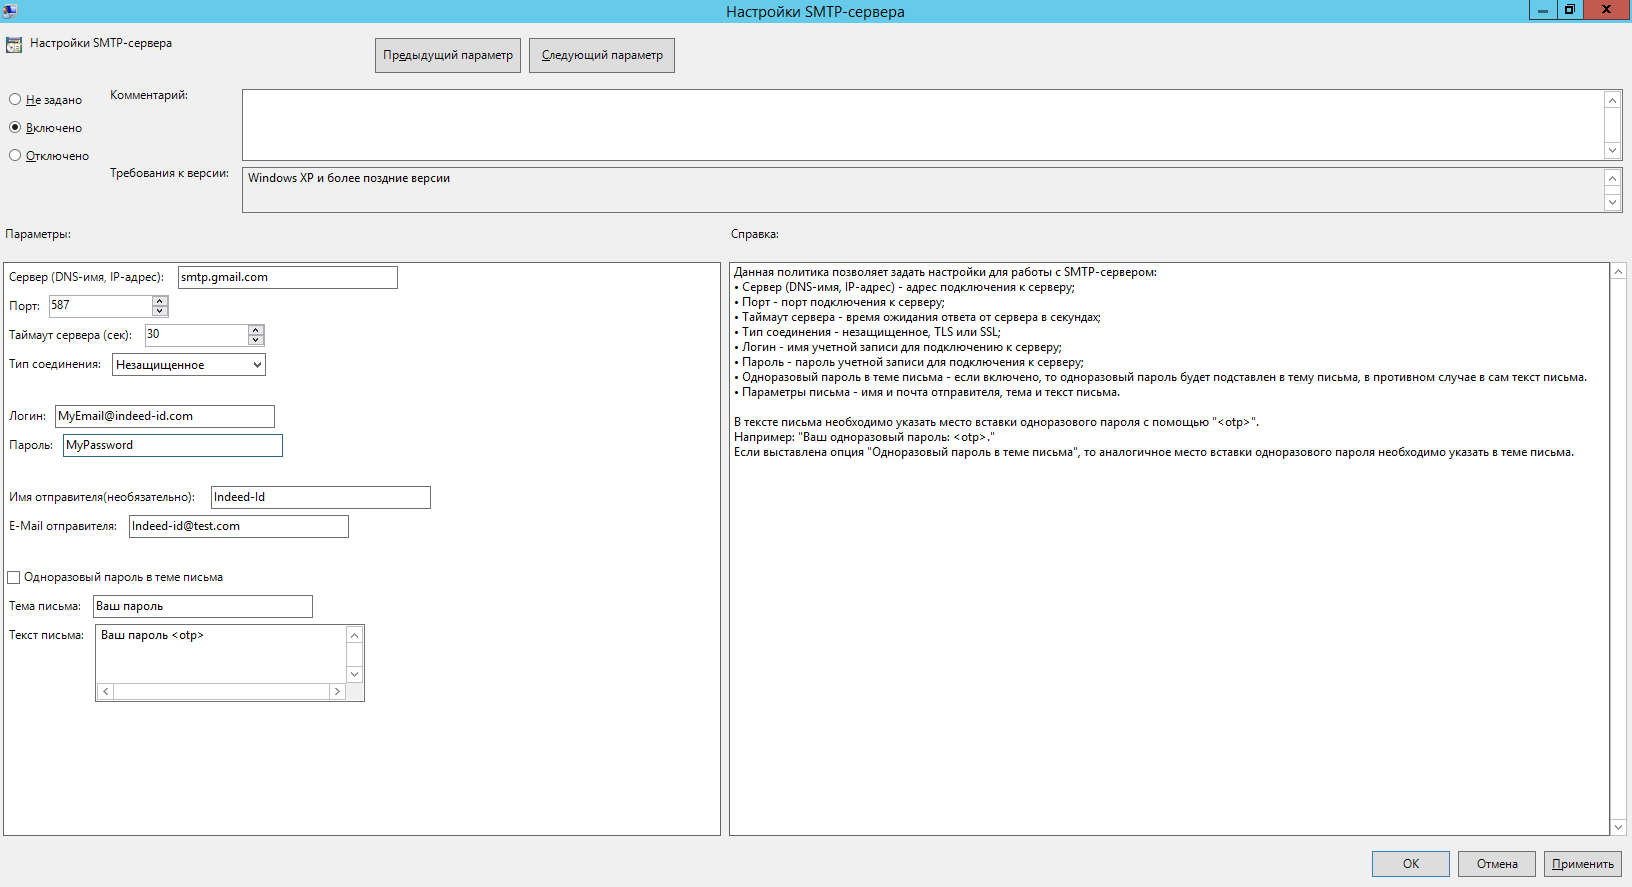The width and height of the screenshot is (1632, 887).
Task: Click the SMTP server settings policy icon
Action: [14, 44]
